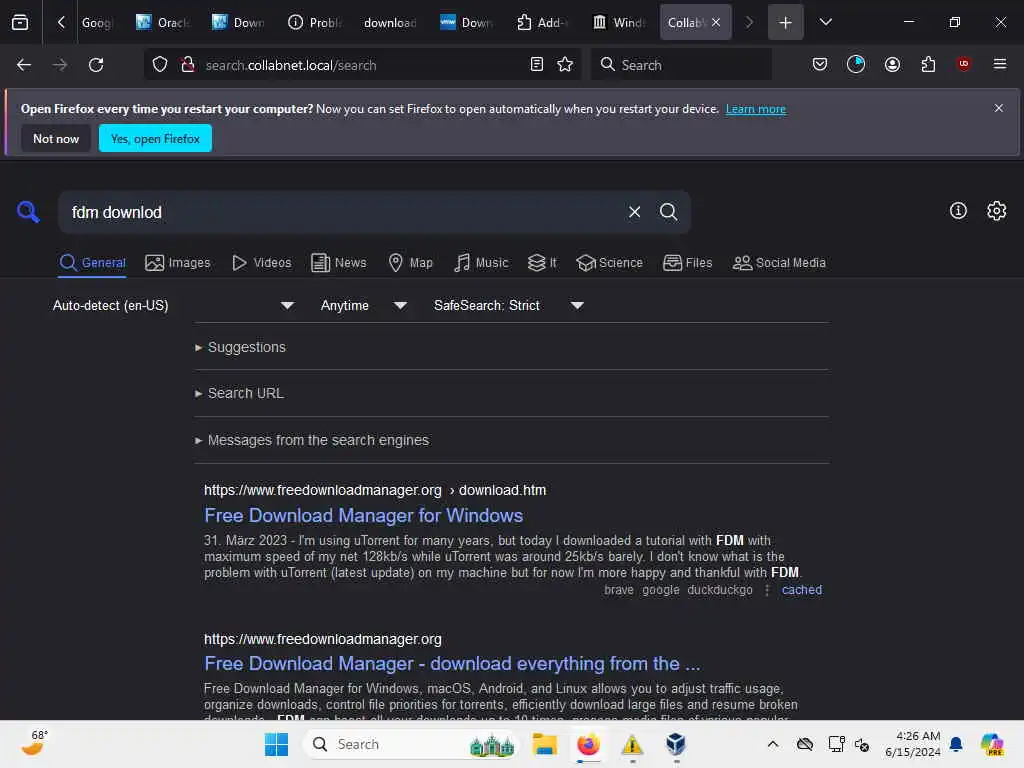The image size is (1024, 768).
Task: Dismiss the Firefox startup notification bar
Action: coord(999,108)
